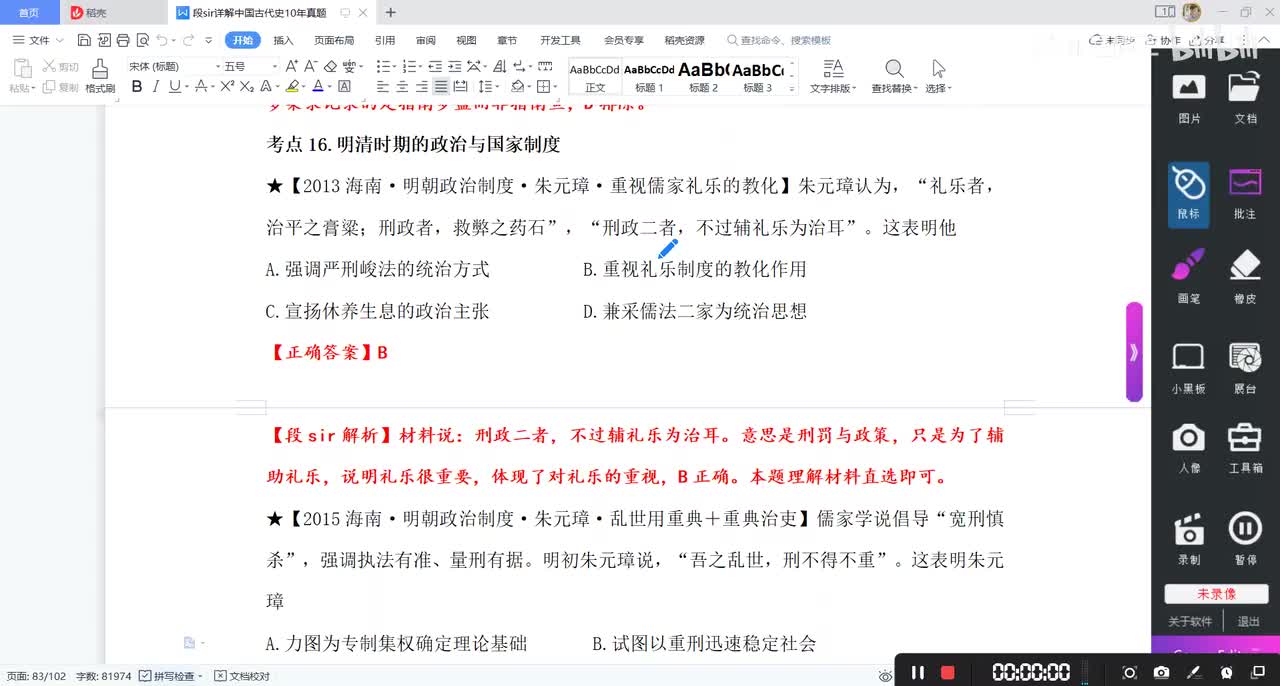The image size is (1280, 686).
Task: Toggle strikethrough formatting
Action: coord(201,87)
